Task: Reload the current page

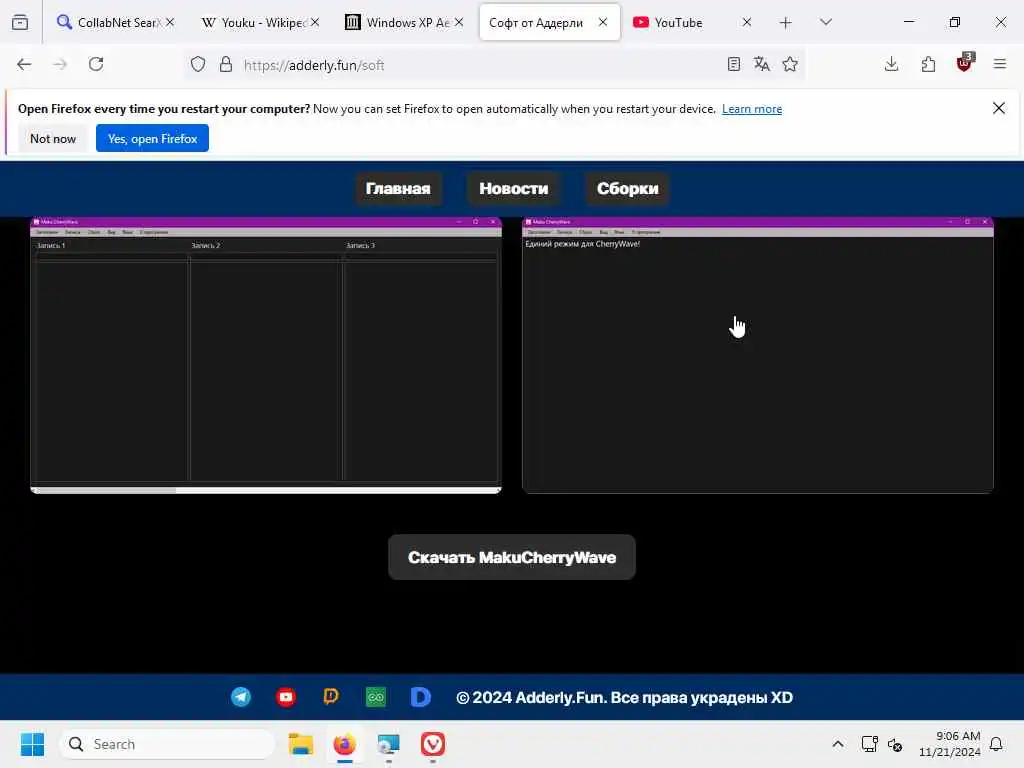Action: [x=96, y=64]
